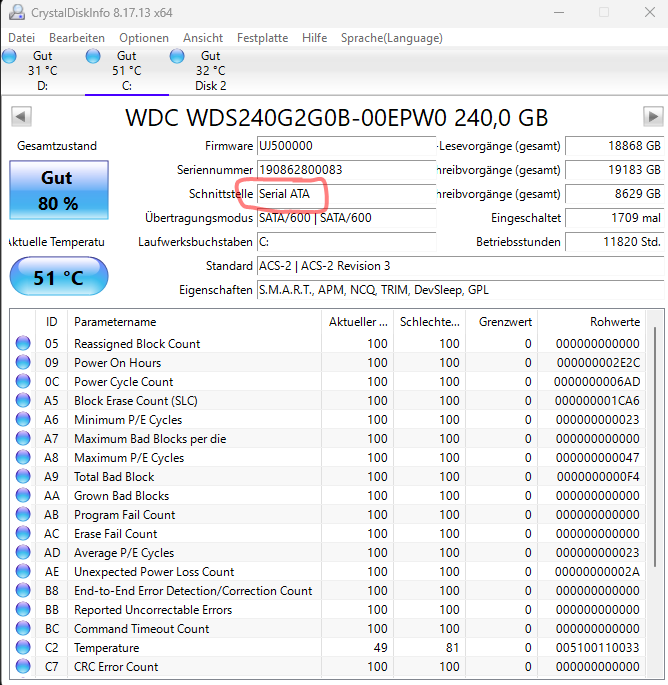The width and height of the screenshot is (668, 685).
Task: Select raw value 0000000006AD
Action: (x=597, y=382)
